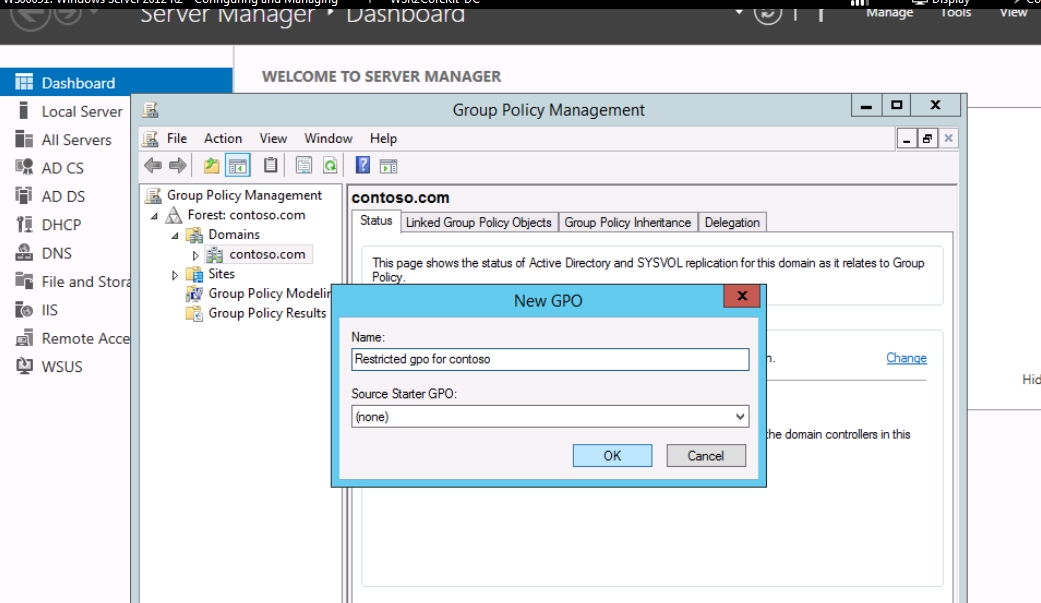Expand the contoso.com domain tree node
Viewport: 1041px width, 603px height.
click(196, 255)
